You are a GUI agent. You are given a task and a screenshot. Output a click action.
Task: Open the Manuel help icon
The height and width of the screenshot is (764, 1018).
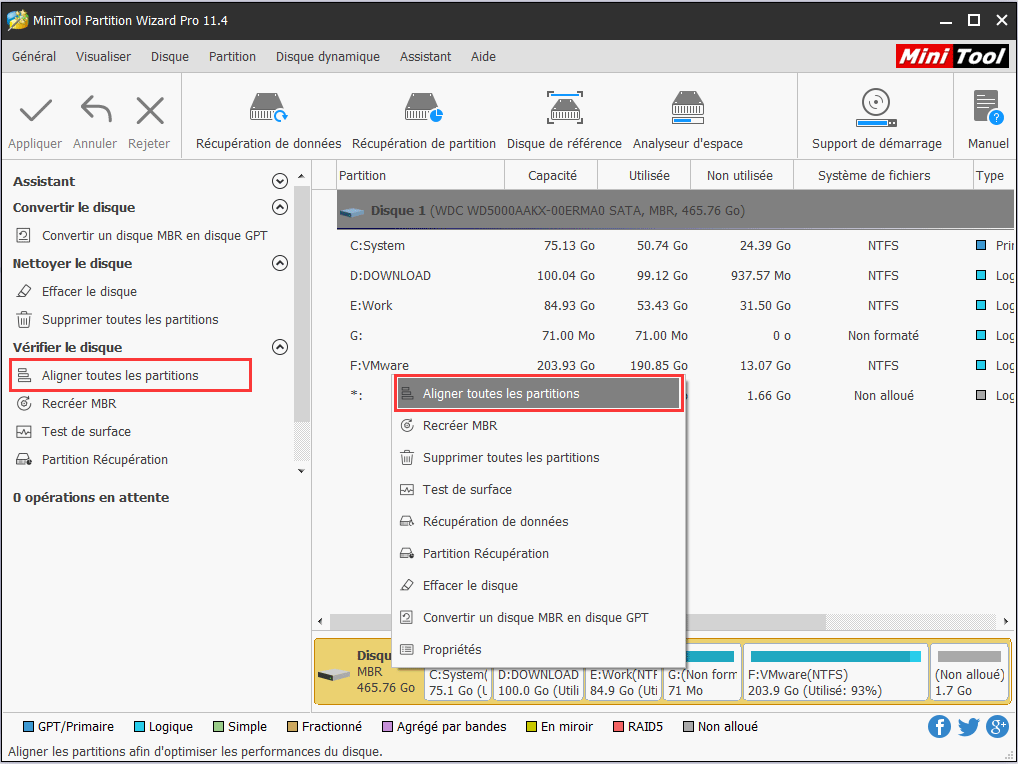[x=988, y=108]
